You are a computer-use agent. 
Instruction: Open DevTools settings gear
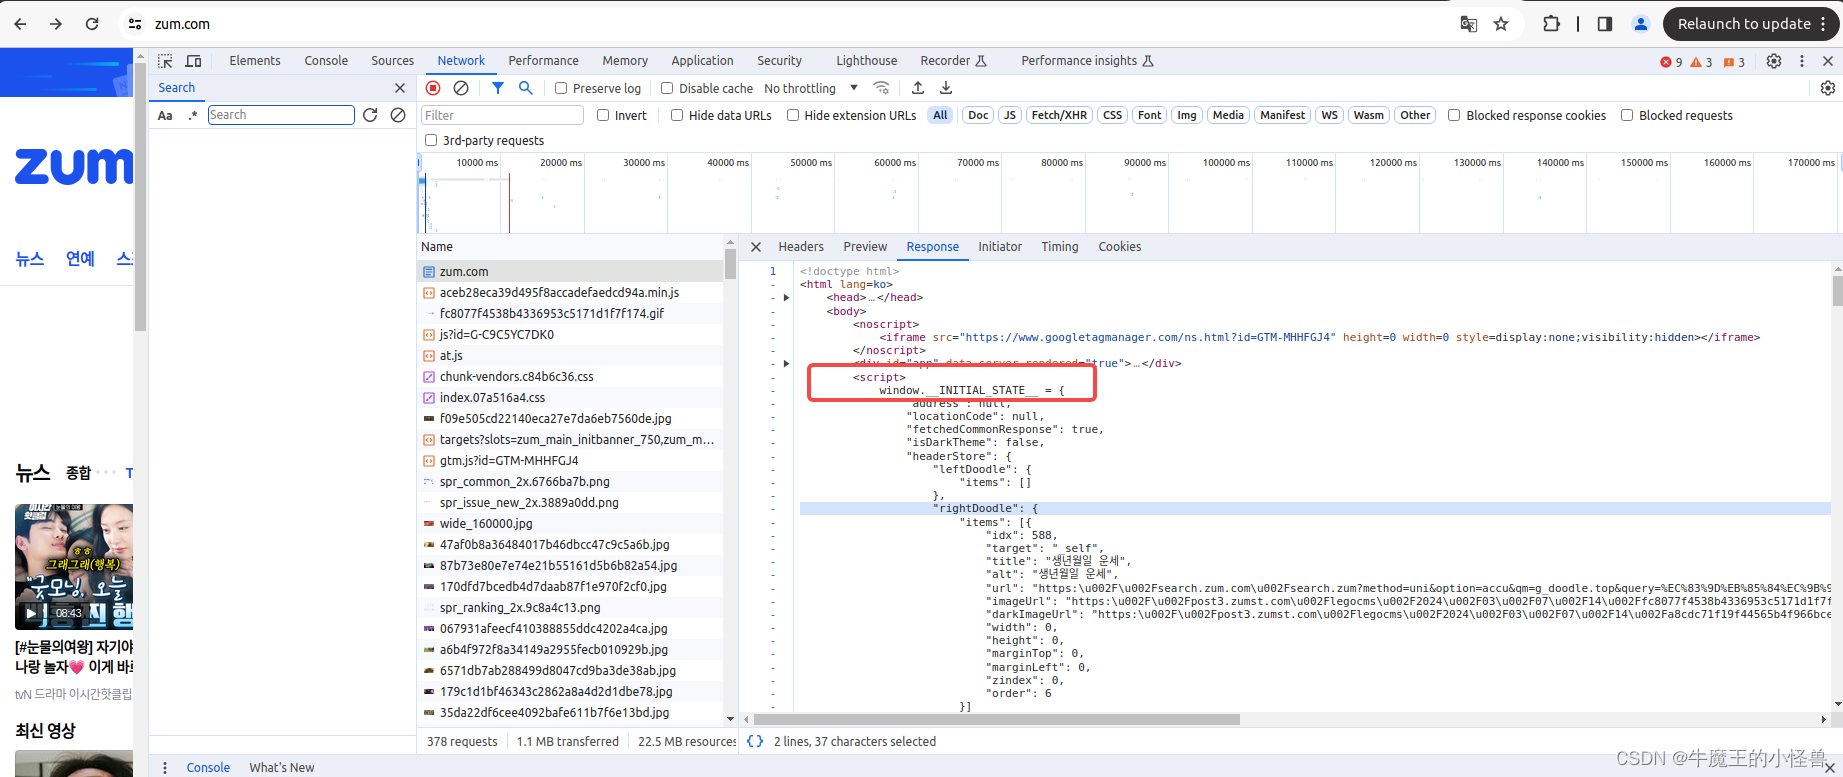pyautogui.click(x=1774, y=61)
